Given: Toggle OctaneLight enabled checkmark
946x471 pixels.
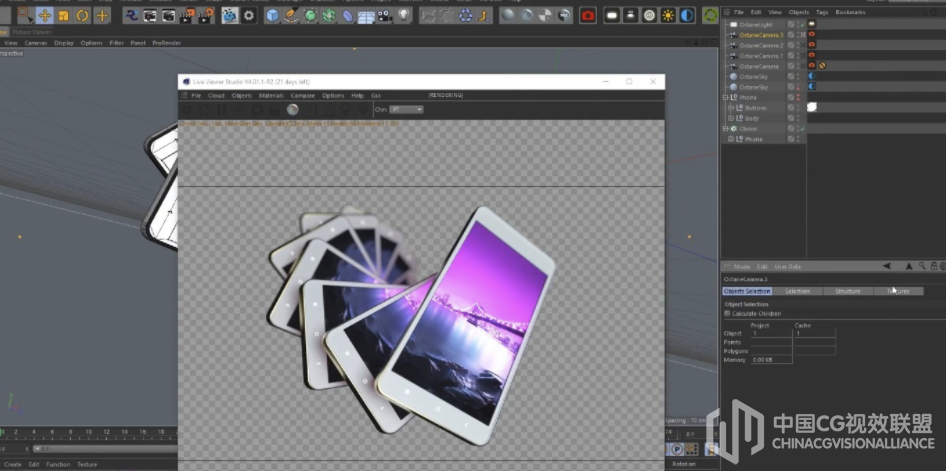Looking at the screenshot, I should [x=803, y=25].
